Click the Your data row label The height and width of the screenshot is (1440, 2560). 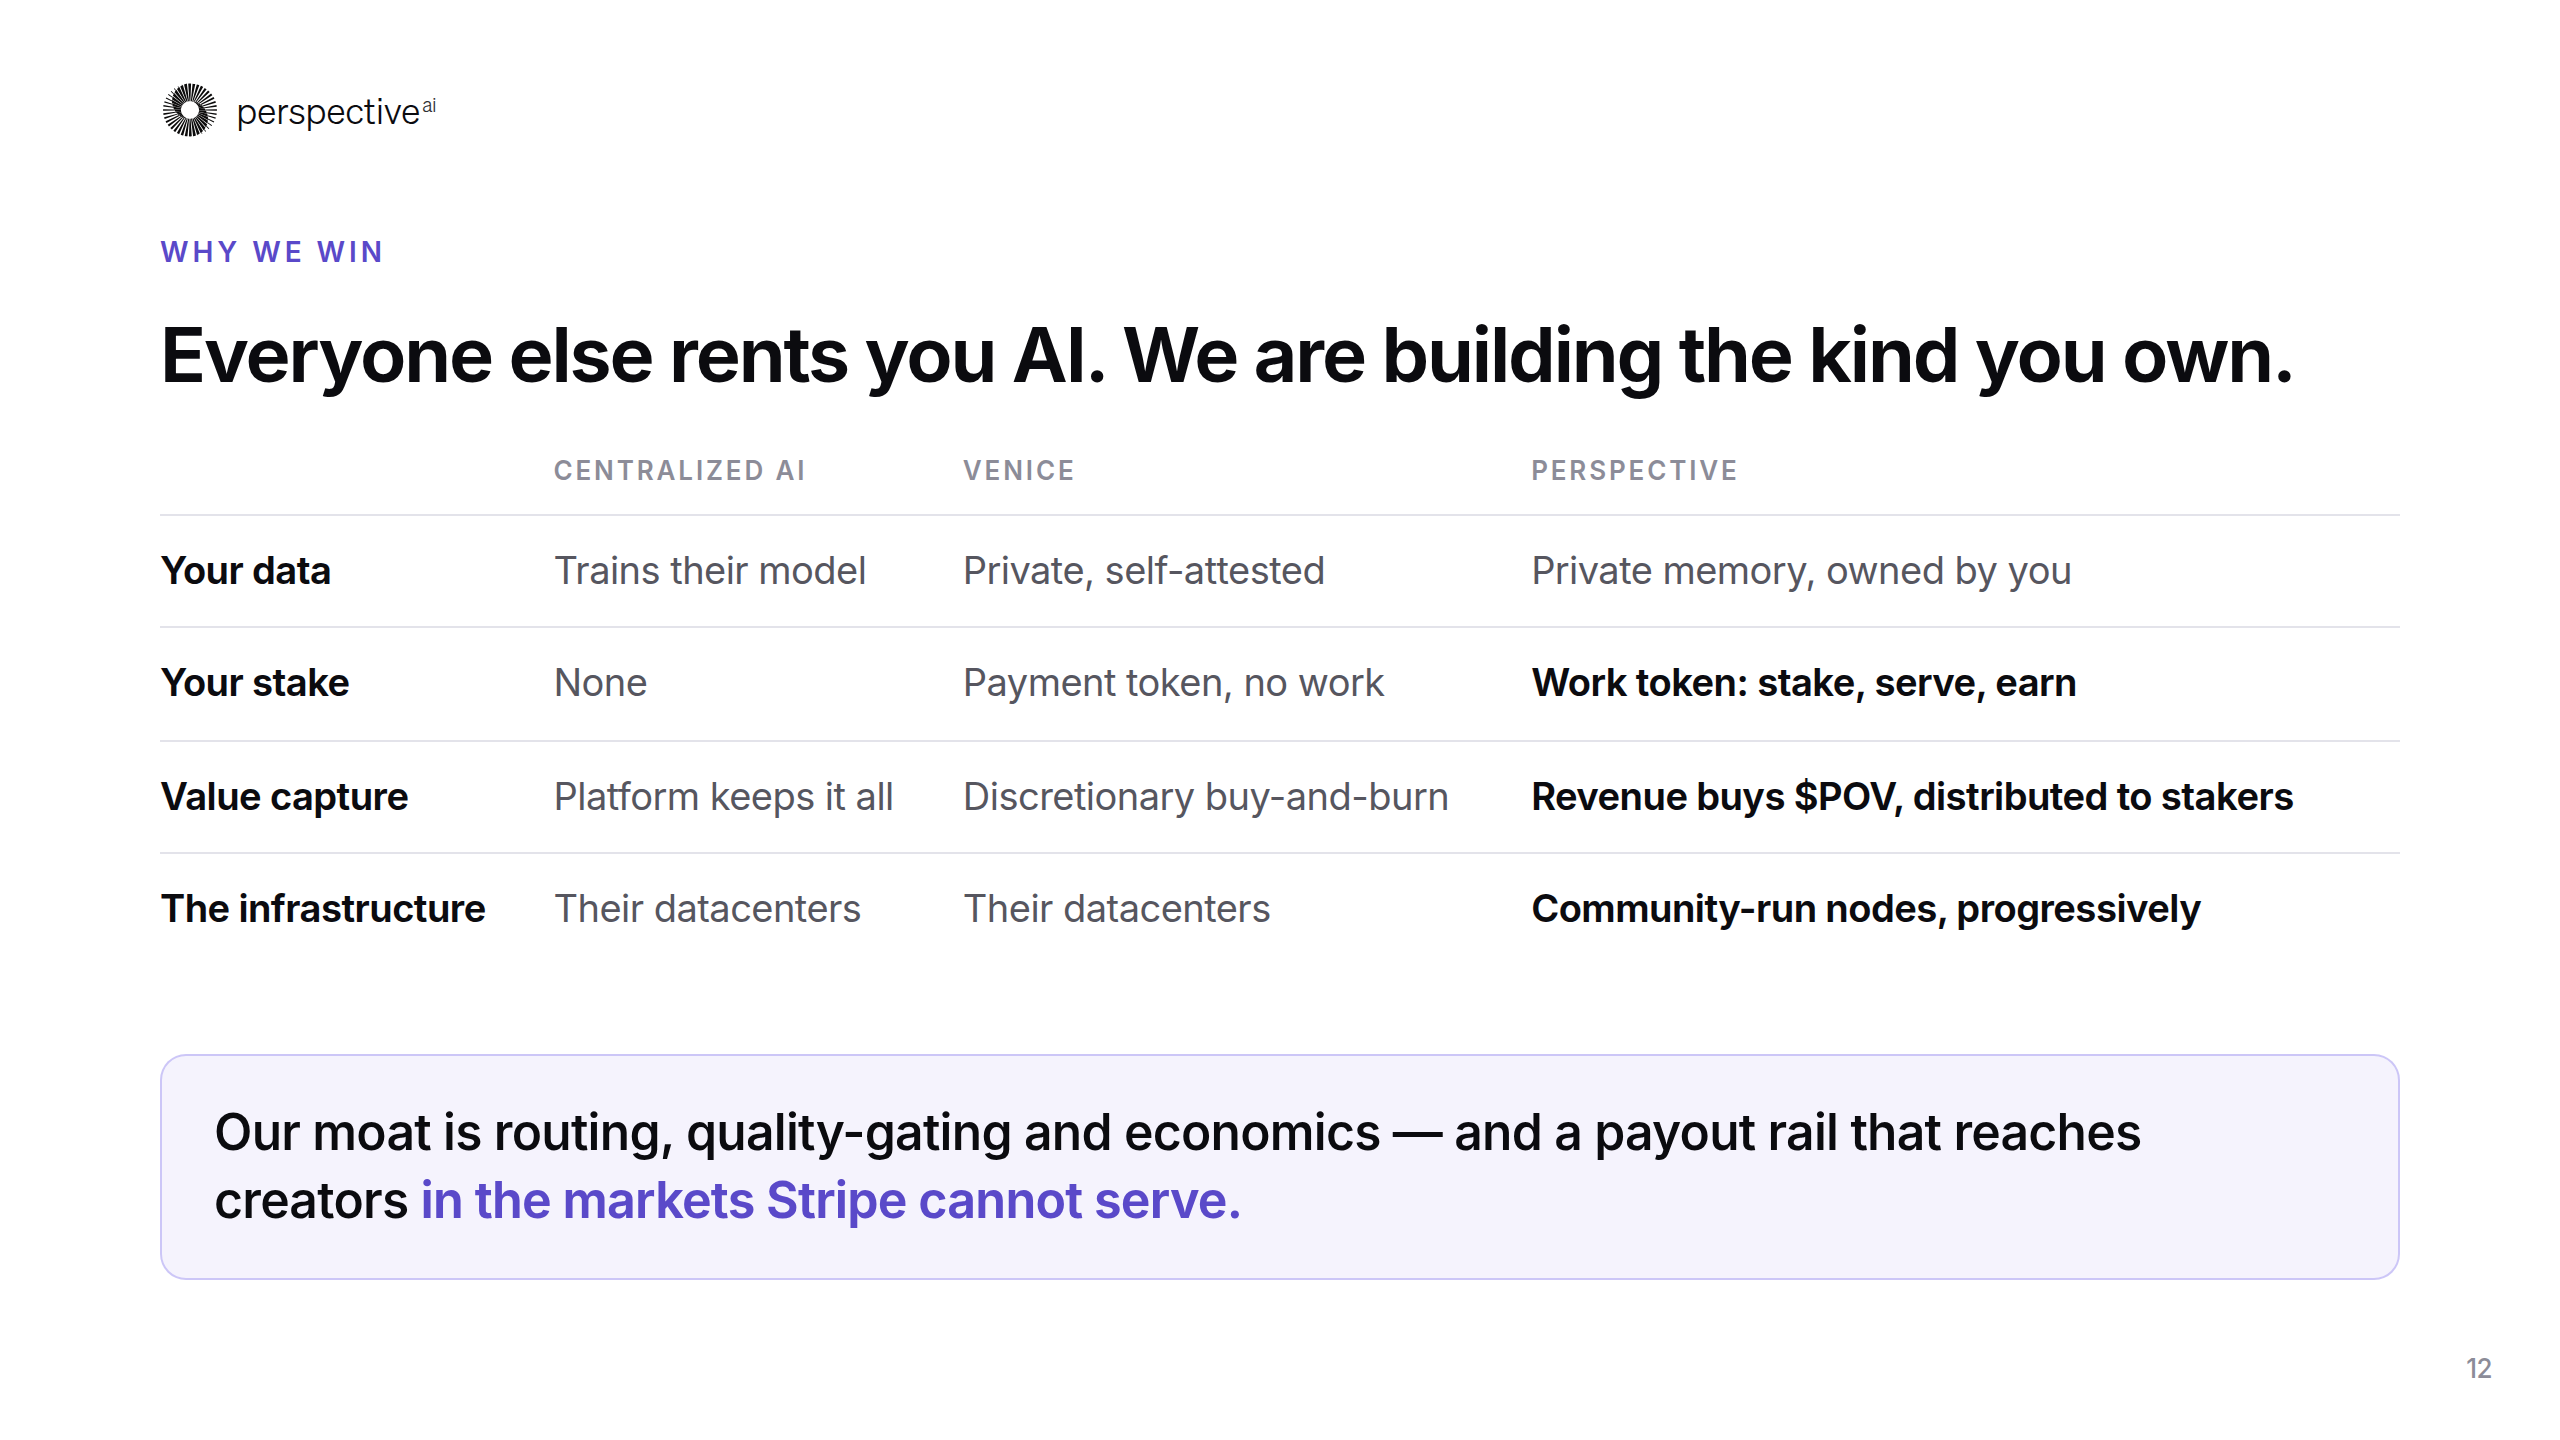tap(246, 571)
